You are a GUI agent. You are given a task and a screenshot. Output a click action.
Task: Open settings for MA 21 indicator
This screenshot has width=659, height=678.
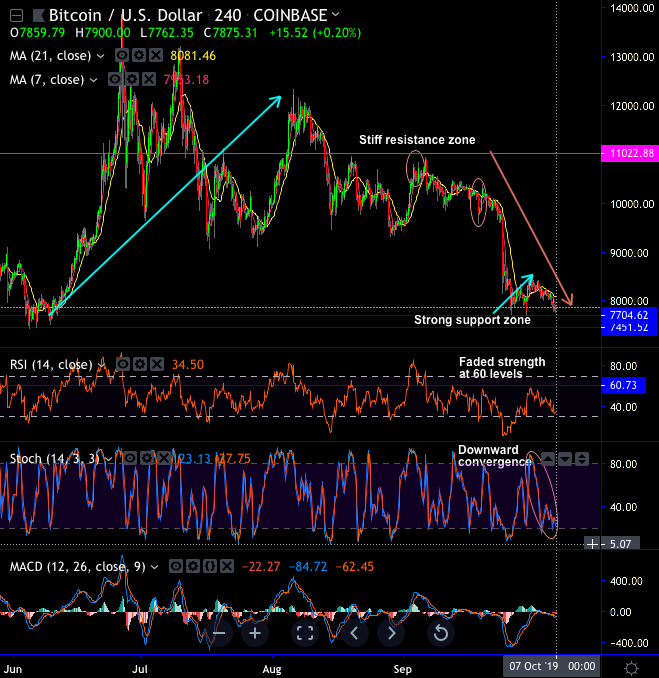coord(139,56)
